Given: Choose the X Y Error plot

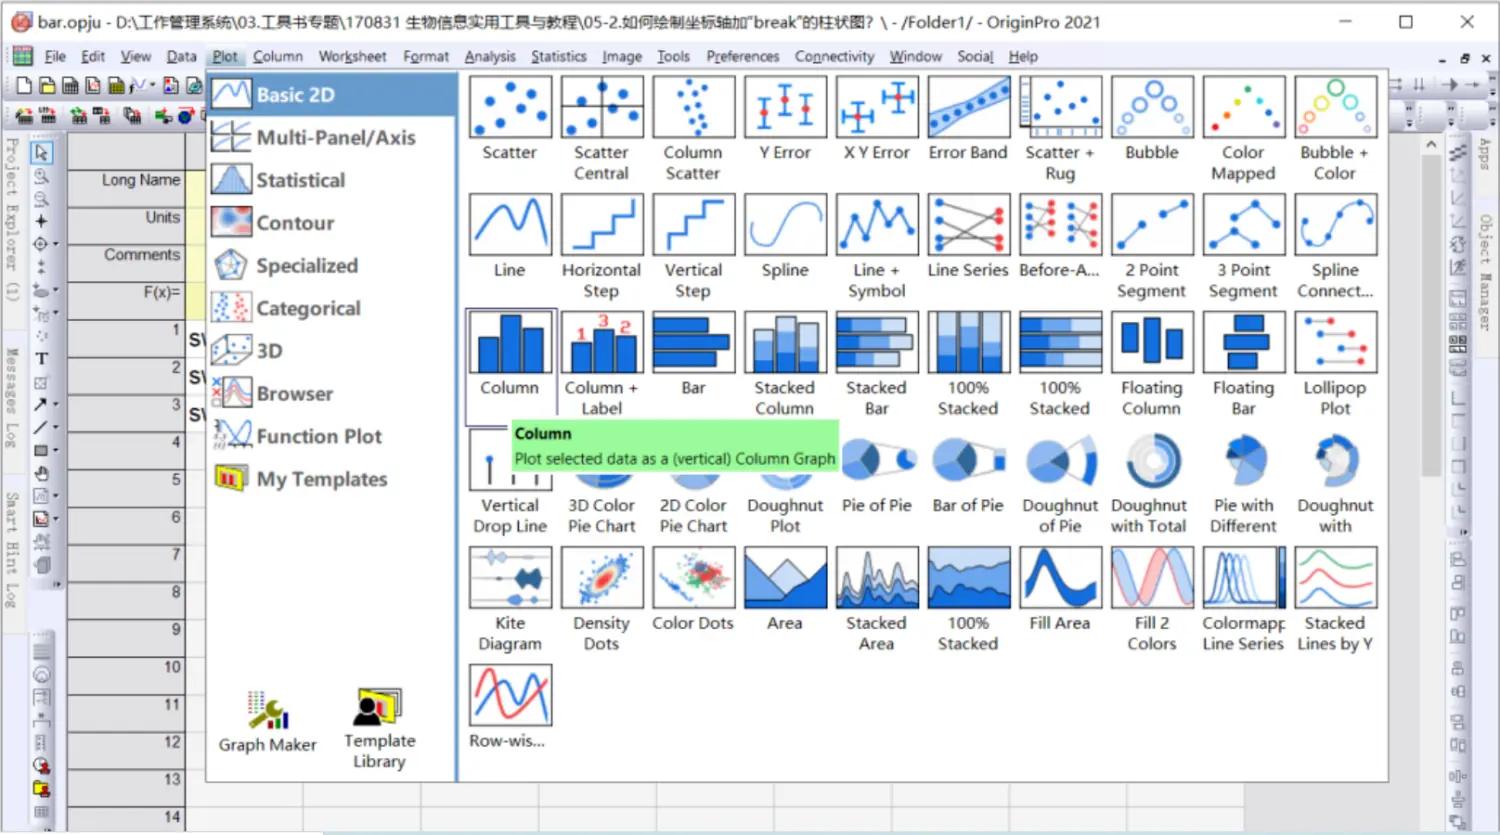Looking at the screenshot, I should pyautogui.click(x=877, y=107).
